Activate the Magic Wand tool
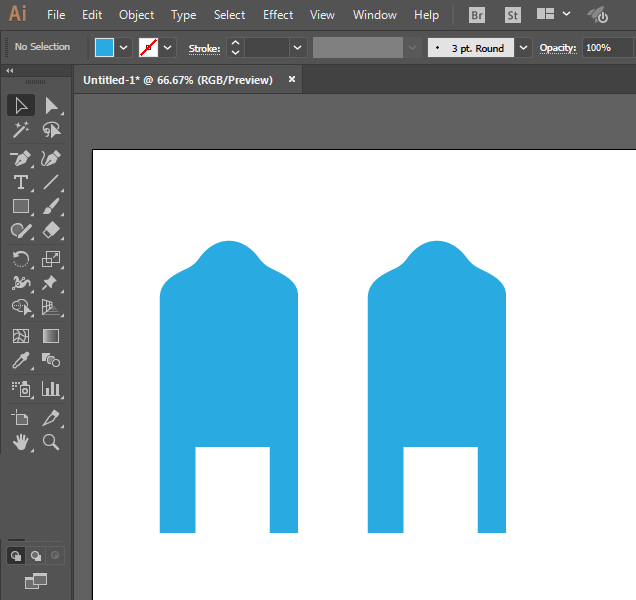Image resolution: width=636 pixels, height=600 pixels. point(20,131)
